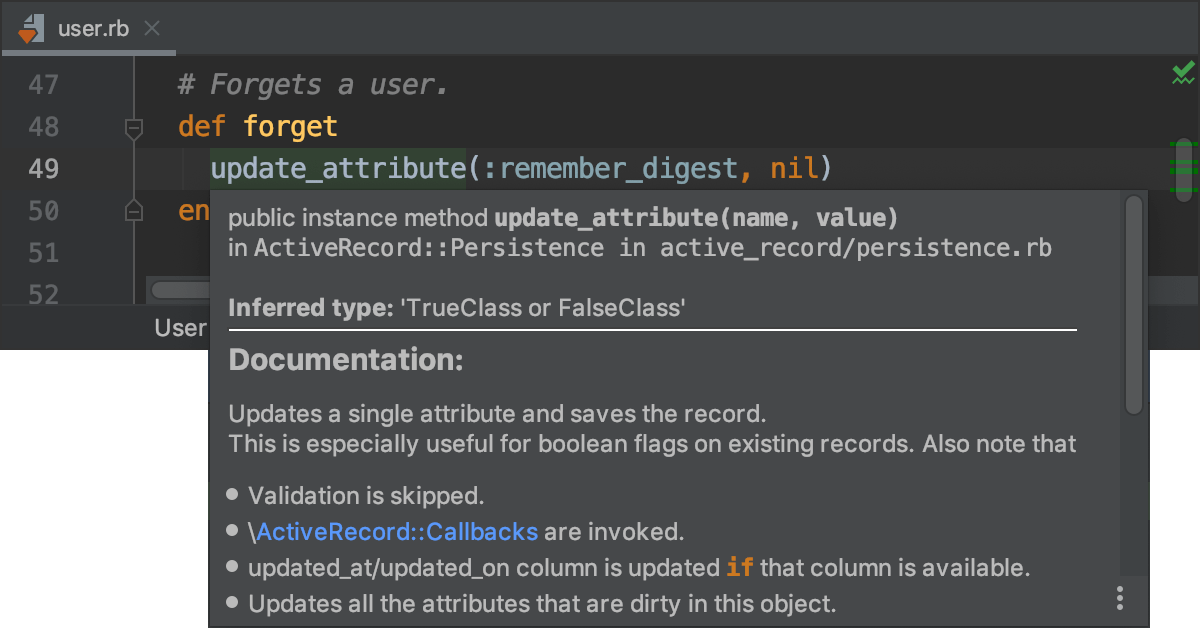Viewport: 1200px width, 628px height.
Task: Open the kebab overflow menu in the documentation popup
Action: [1119, 597]
